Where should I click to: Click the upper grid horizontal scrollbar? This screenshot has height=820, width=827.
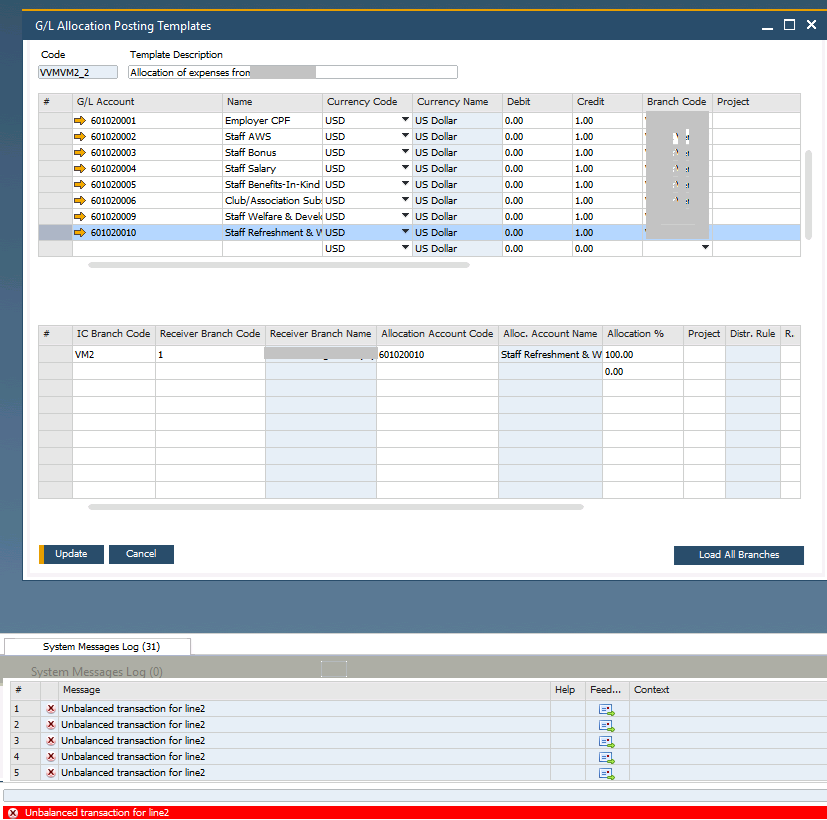click(x=278, y=265)
